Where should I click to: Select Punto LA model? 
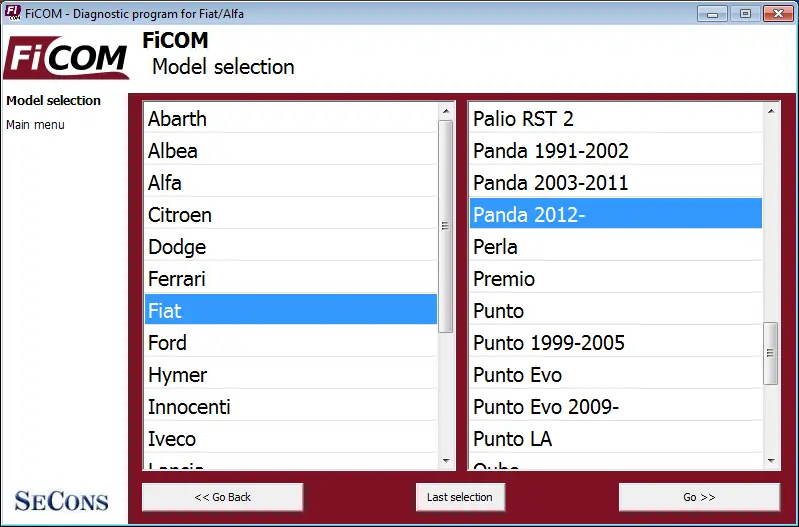(616, 439)
